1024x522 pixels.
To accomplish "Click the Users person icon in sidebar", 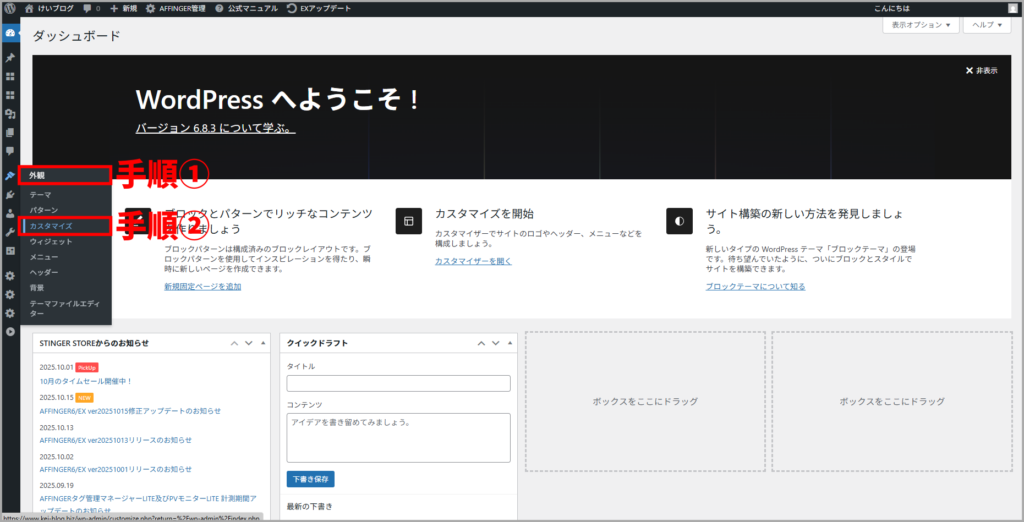I will click(x=10, y=213).
